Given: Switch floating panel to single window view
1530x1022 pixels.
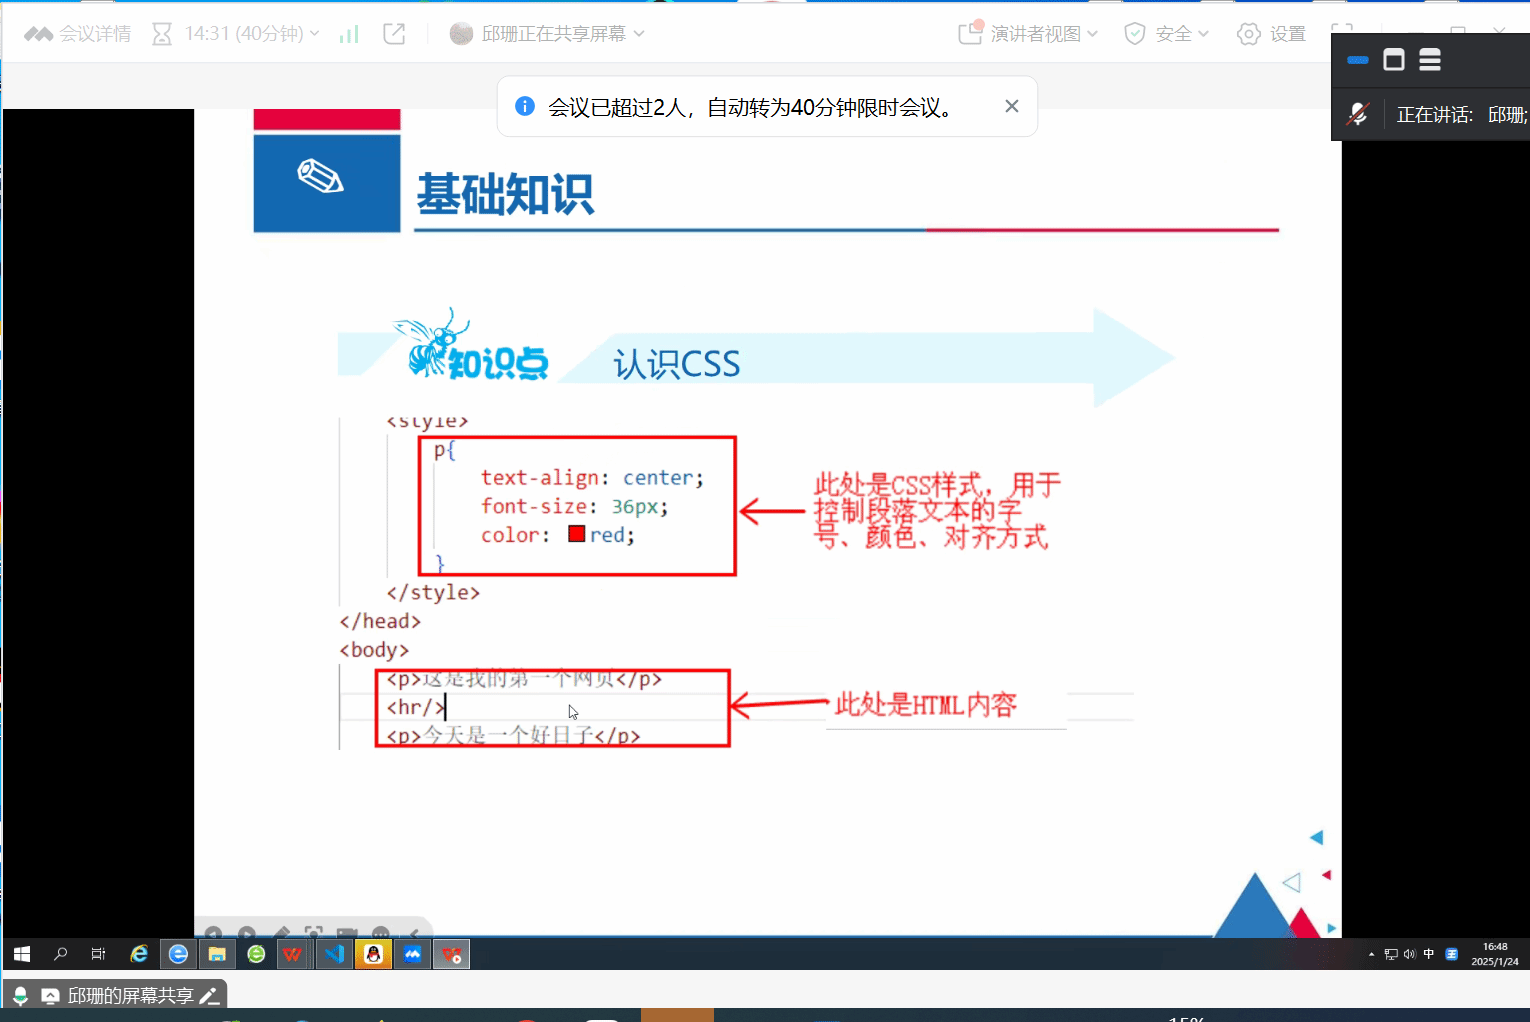Looking at the screenshot, I should click(1394, 60).
